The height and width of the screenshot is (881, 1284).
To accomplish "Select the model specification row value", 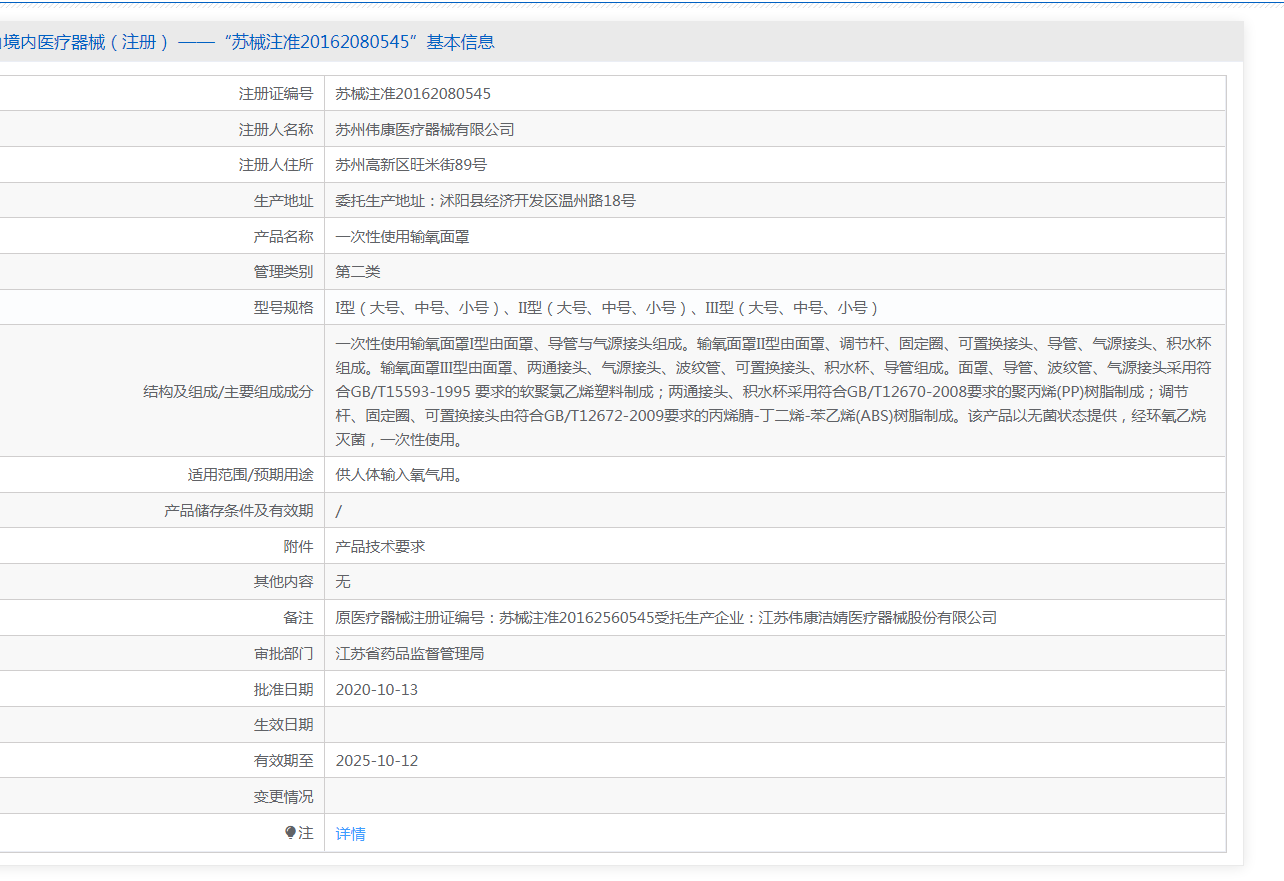I will (x=606, y=308).
